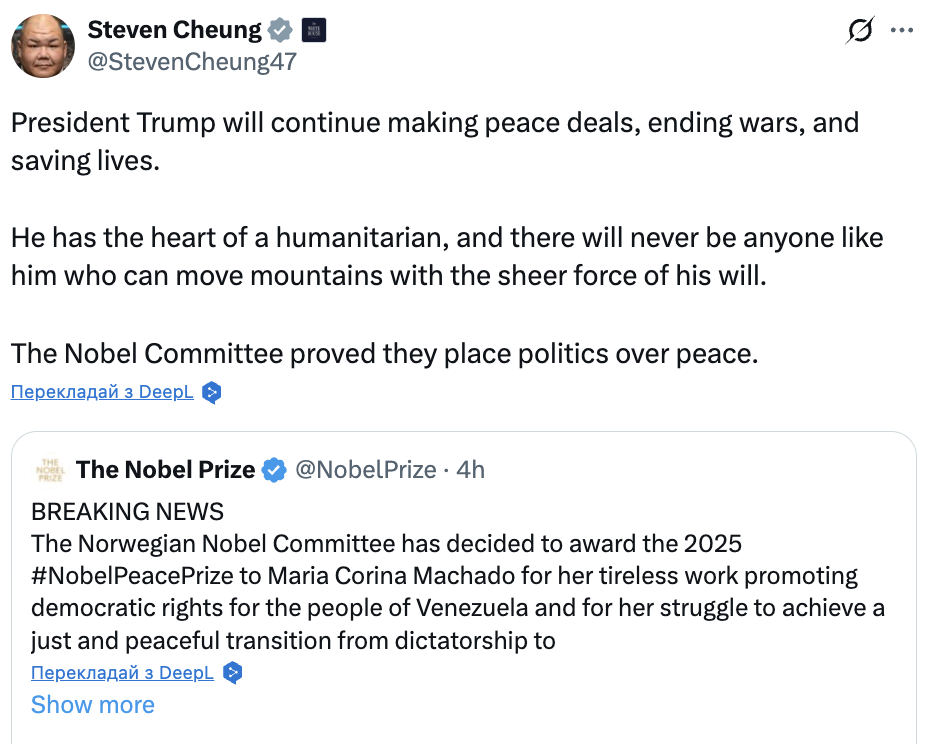Click Steven Cheung's profile avatar
Viewport: 942px width, 744px height.
43,45
